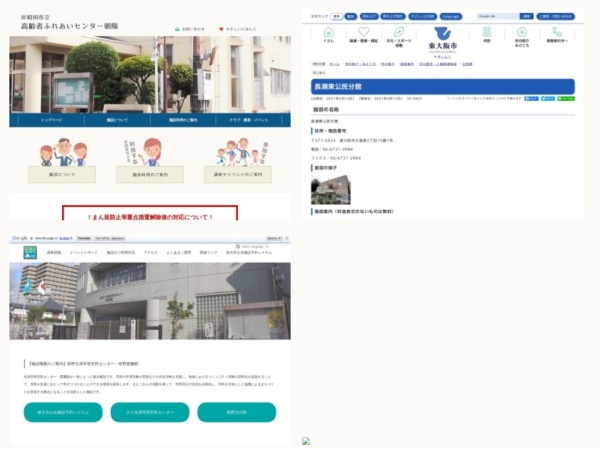The height and width of the screenshot is (450, 600).
Task: Open the heart health and welfare icon
Action: 364,31
